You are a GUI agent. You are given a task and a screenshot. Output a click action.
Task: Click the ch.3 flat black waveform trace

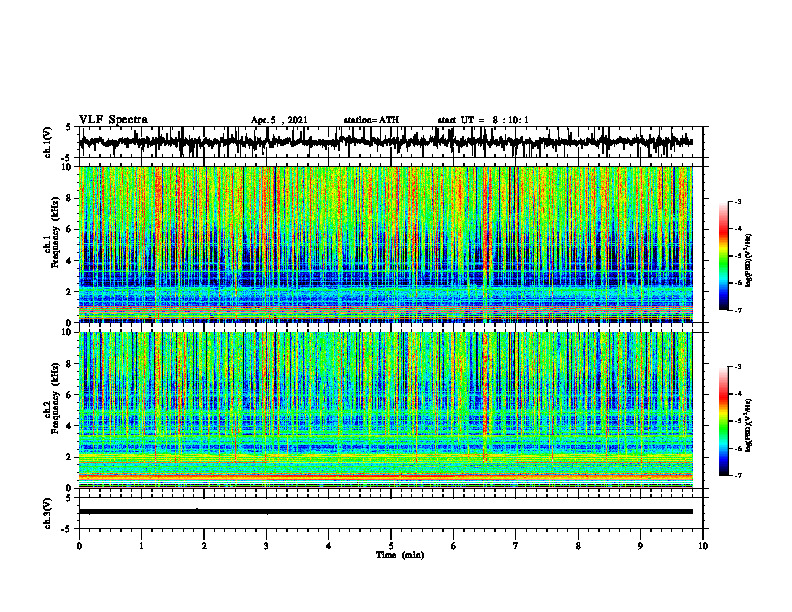click(x=386, y=512)
